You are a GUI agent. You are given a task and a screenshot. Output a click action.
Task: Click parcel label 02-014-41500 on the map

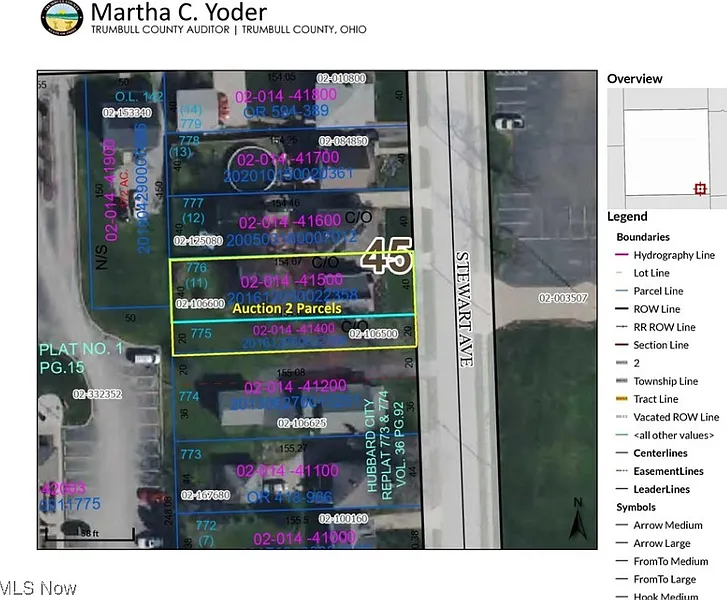pos(291,282)
